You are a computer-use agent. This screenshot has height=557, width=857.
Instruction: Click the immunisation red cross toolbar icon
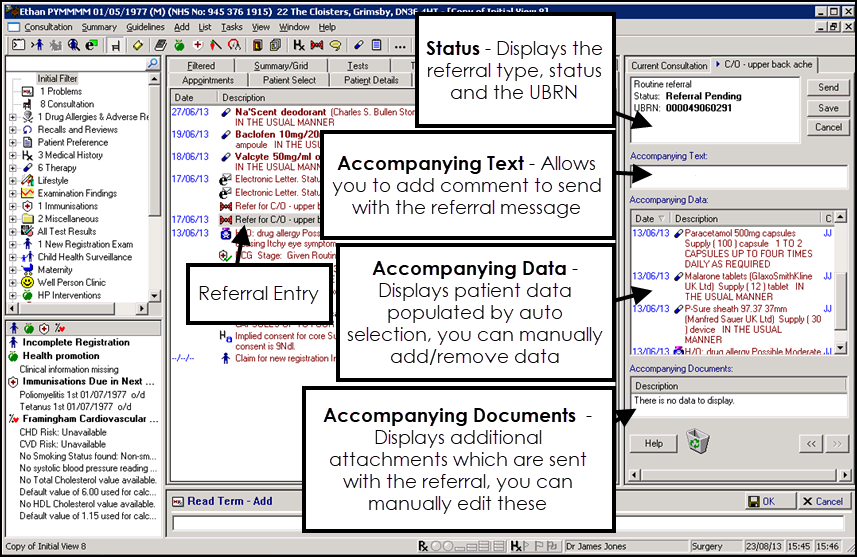(x=197, y=46)
